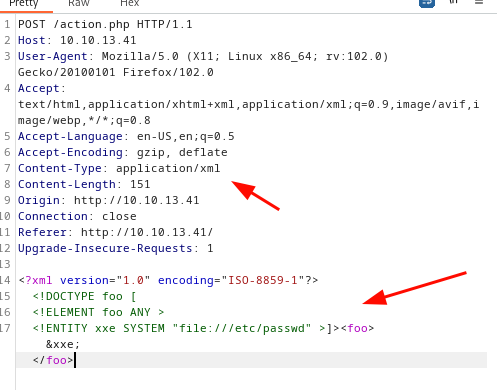Click the Accept-Language header line
This screenshot has width=497, height=390.
coord(126,136)
